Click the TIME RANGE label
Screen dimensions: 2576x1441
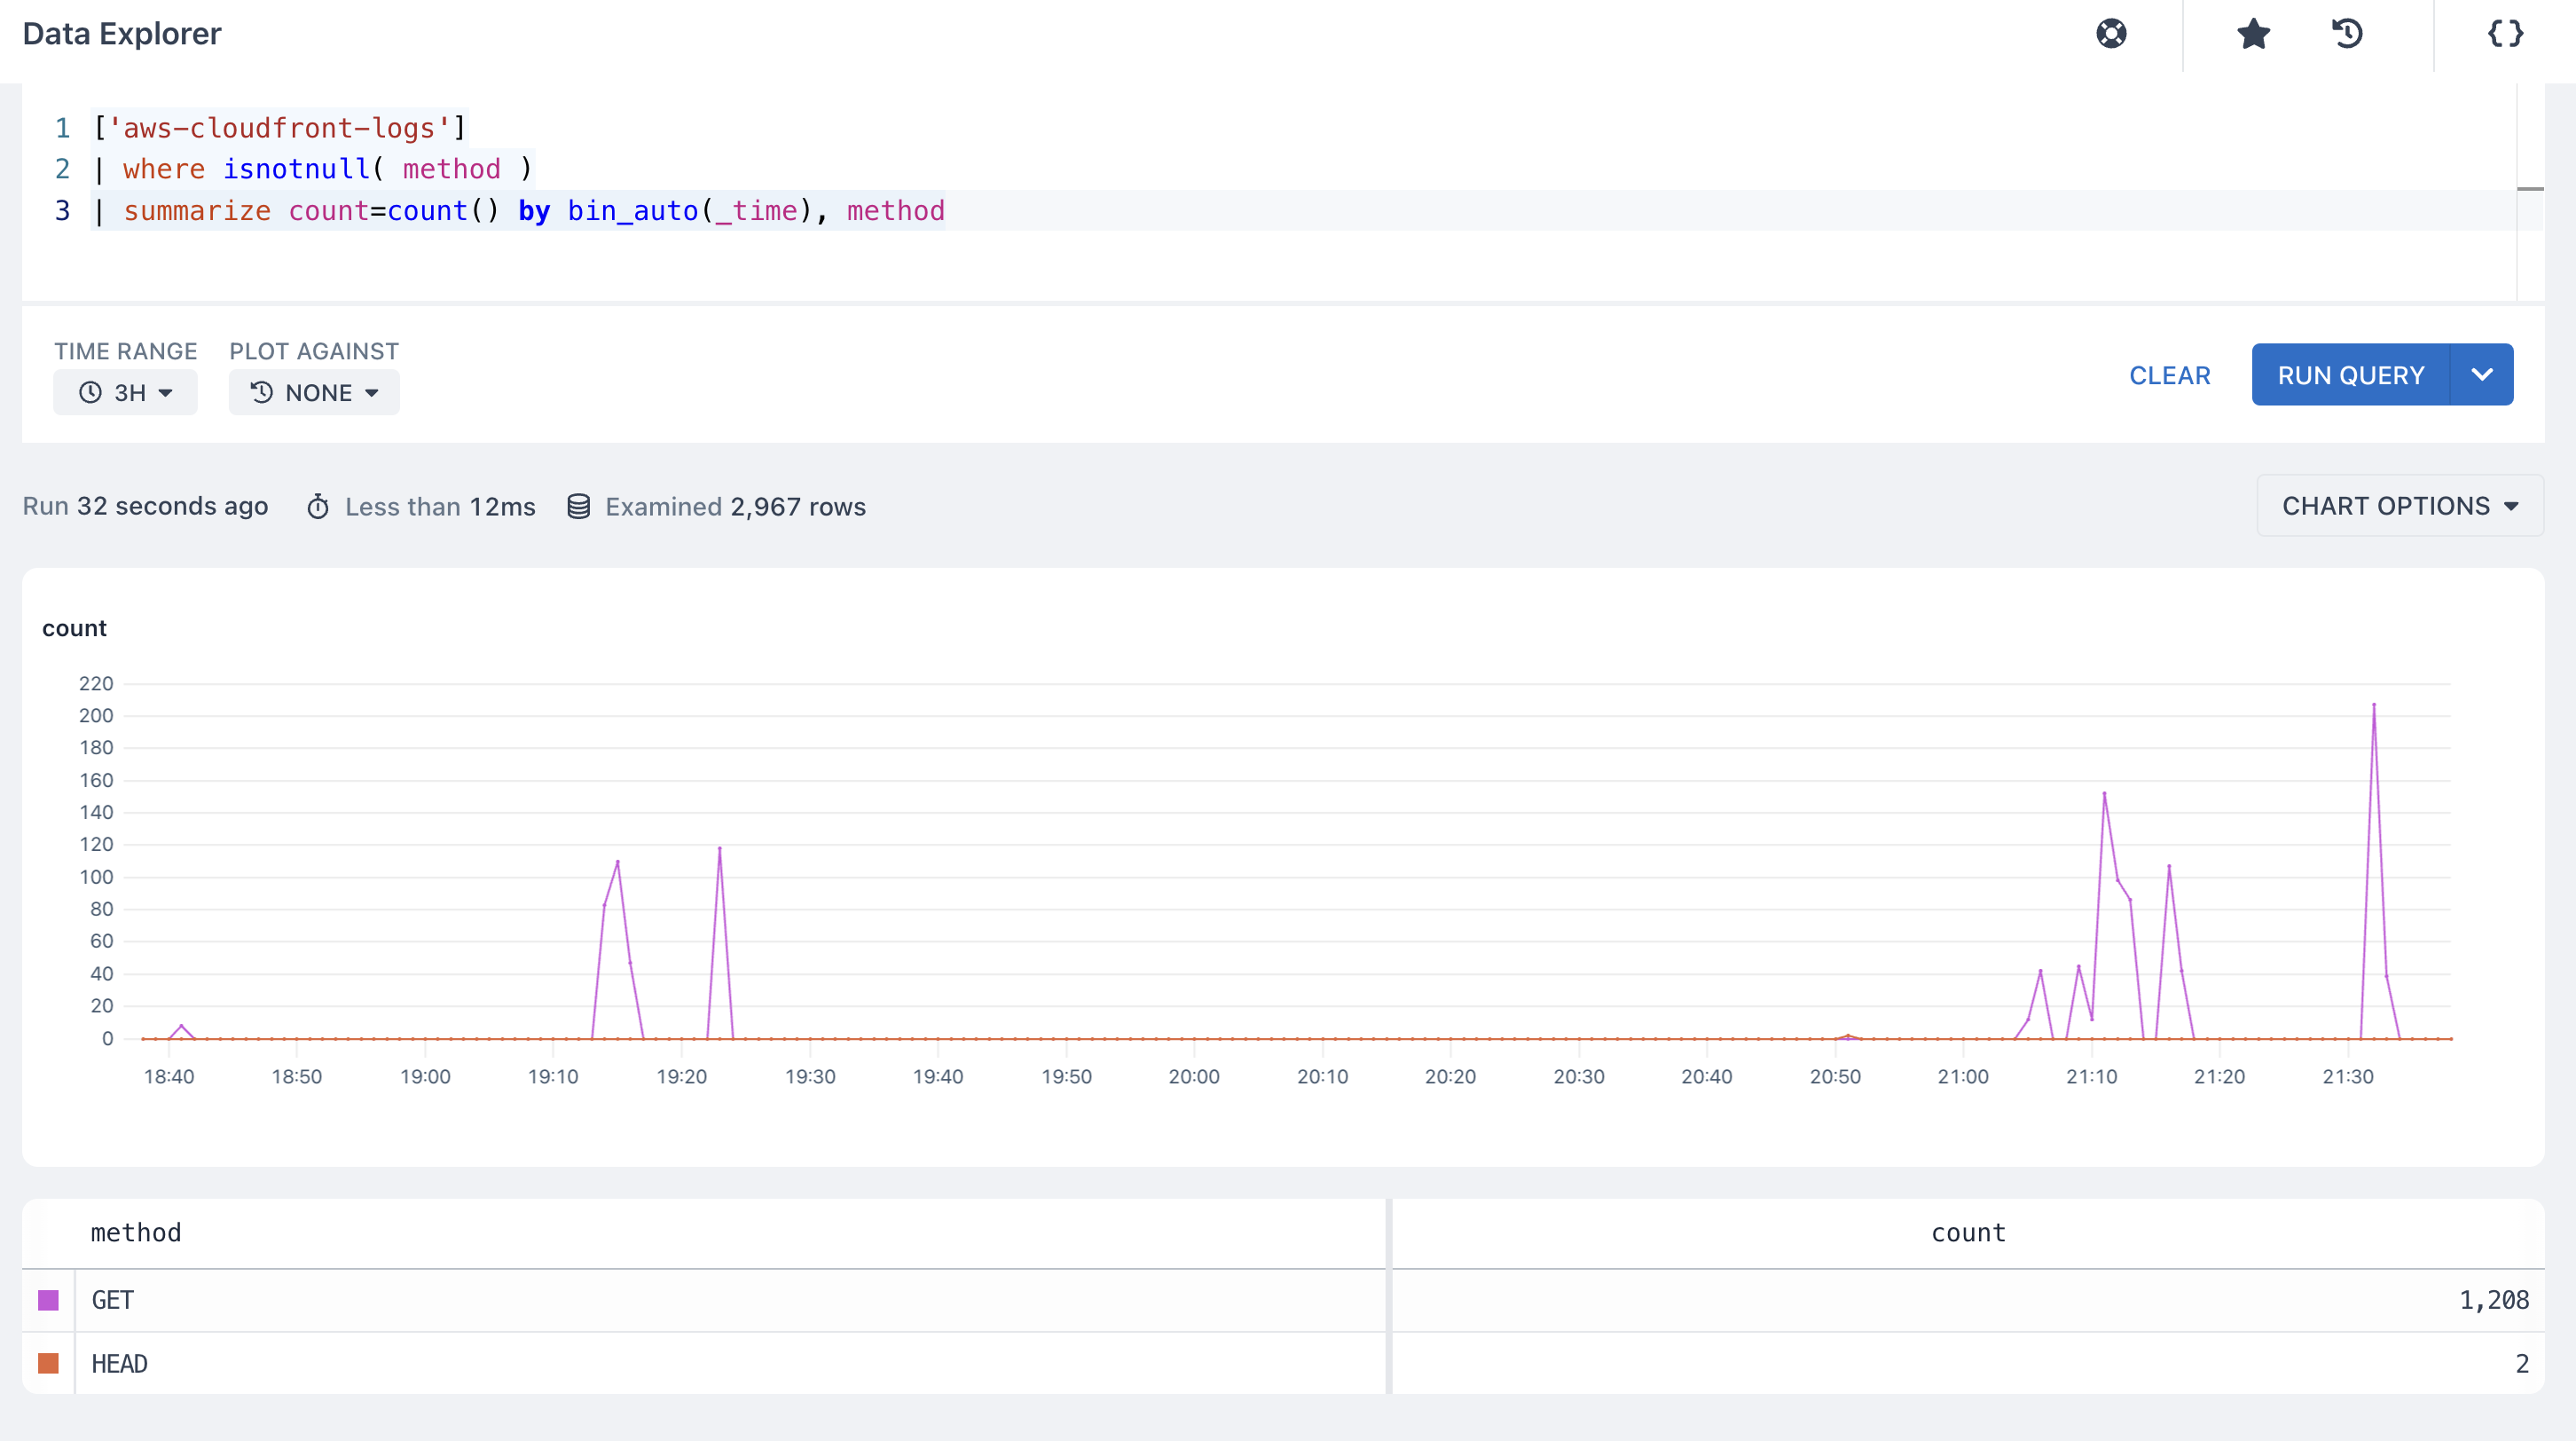point(126,351)
